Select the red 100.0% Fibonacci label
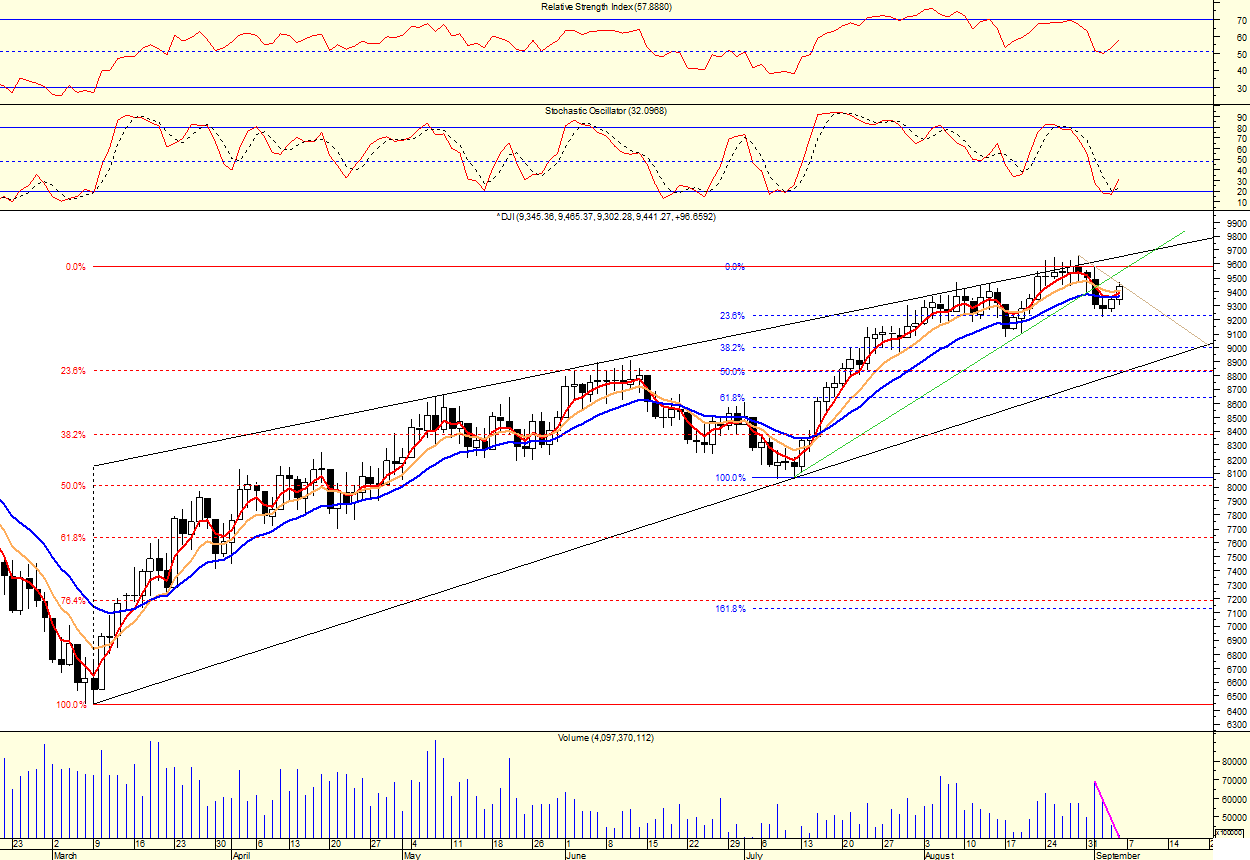Viewport: 1250px width, 860px height. [70, 705]
